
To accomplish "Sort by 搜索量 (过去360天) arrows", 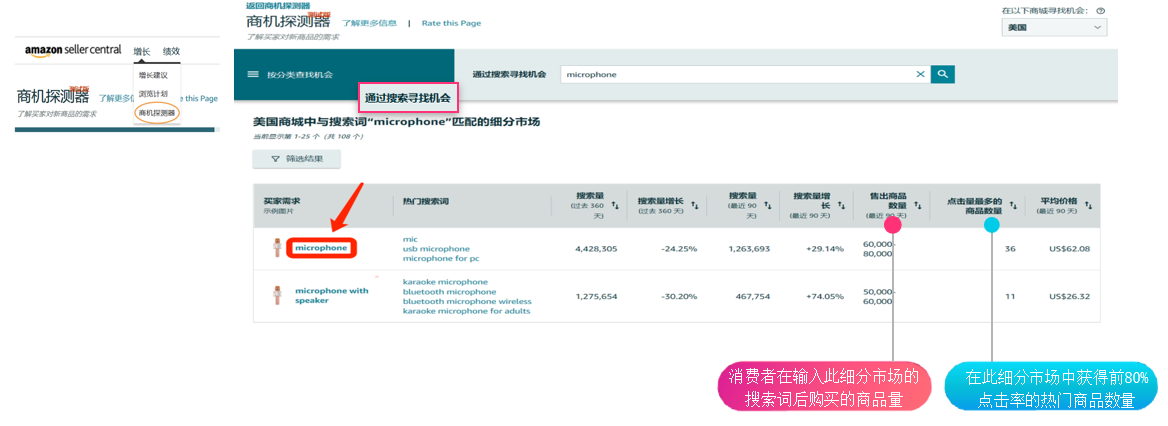I will (615, 204).
